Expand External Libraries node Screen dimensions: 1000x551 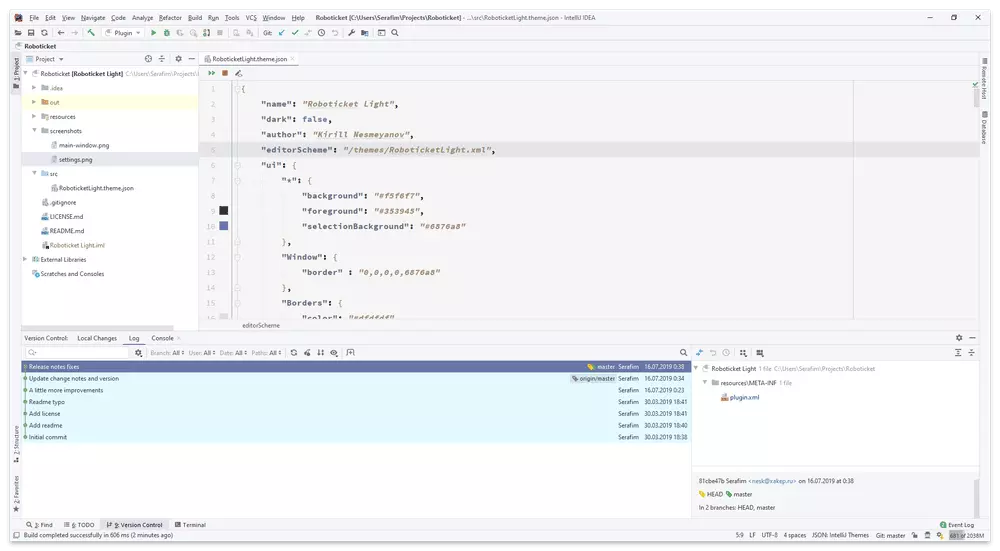(x=25, y=259)
